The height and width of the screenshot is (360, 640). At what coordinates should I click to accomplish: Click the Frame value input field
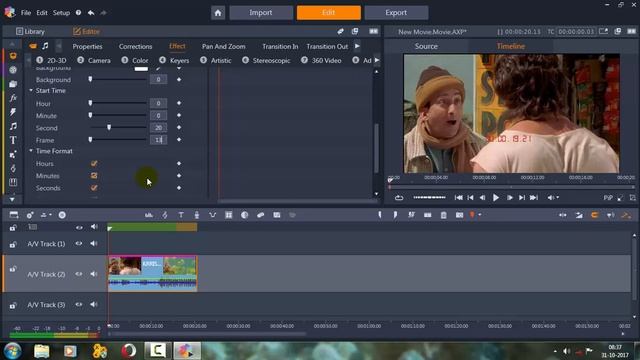[158, 140]
